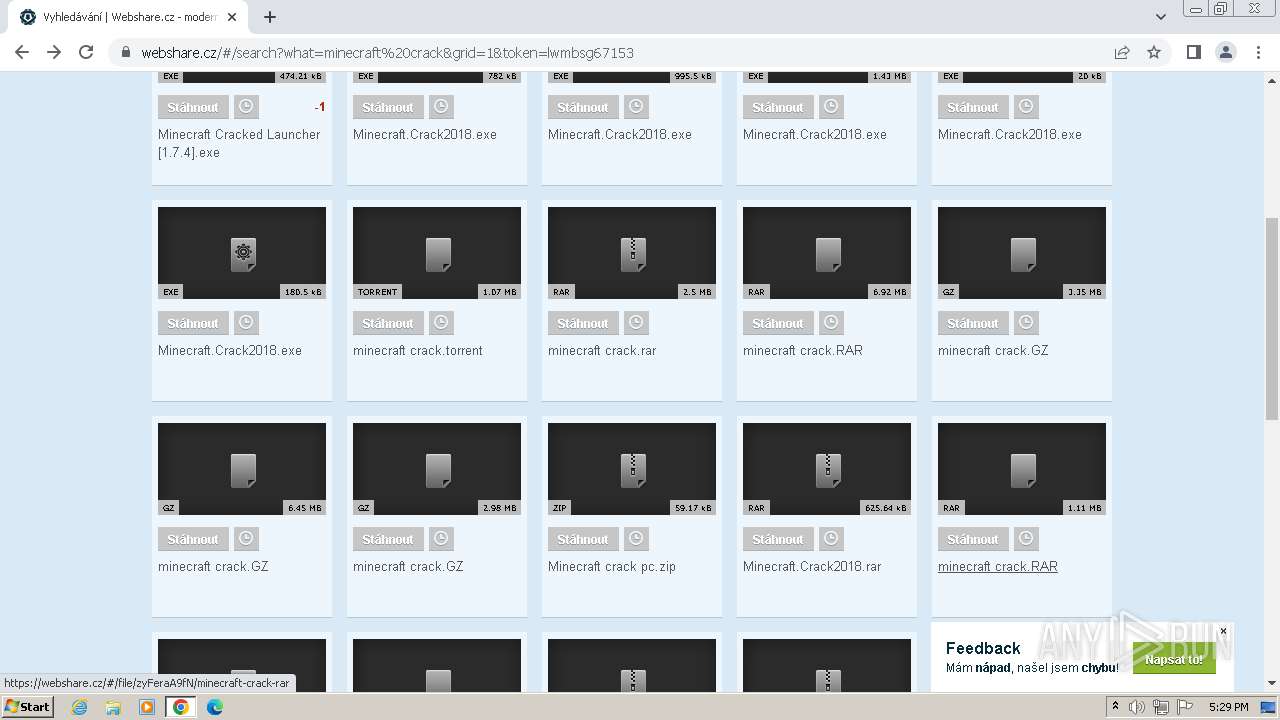Screen dimensions: 1280x720
Task: Click Stáhnout for minecraft crack.GZ 6.45 MB
Action: pyautogui.click(x=193, y=539)
